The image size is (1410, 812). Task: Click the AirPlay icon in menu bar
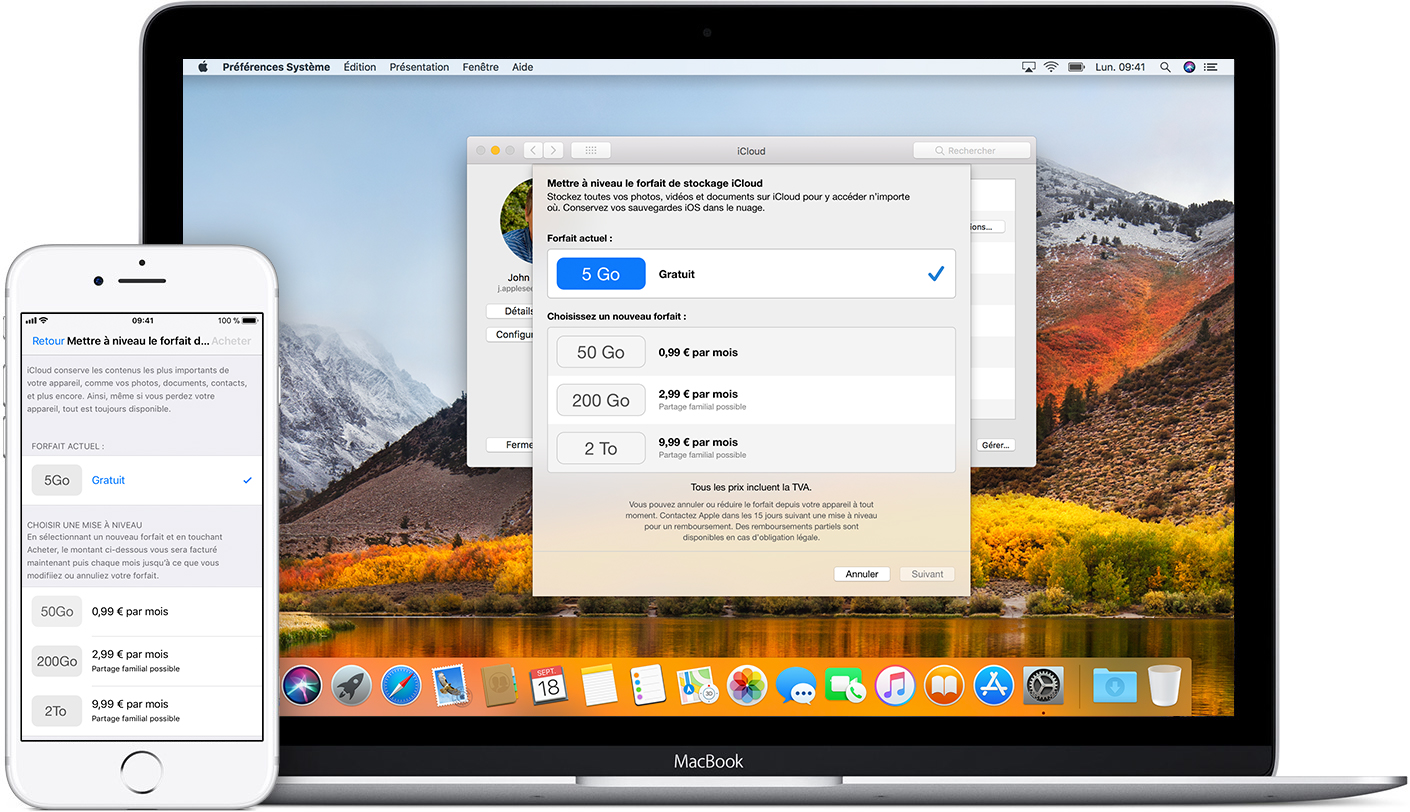click(1029, 67)
